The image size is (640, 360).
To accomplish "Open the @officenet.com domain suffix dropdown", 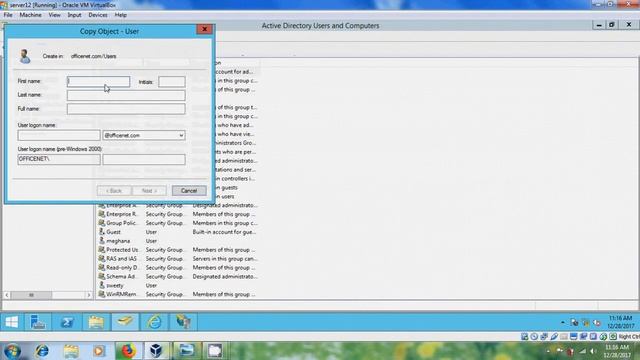I will (x=181, y=135).
